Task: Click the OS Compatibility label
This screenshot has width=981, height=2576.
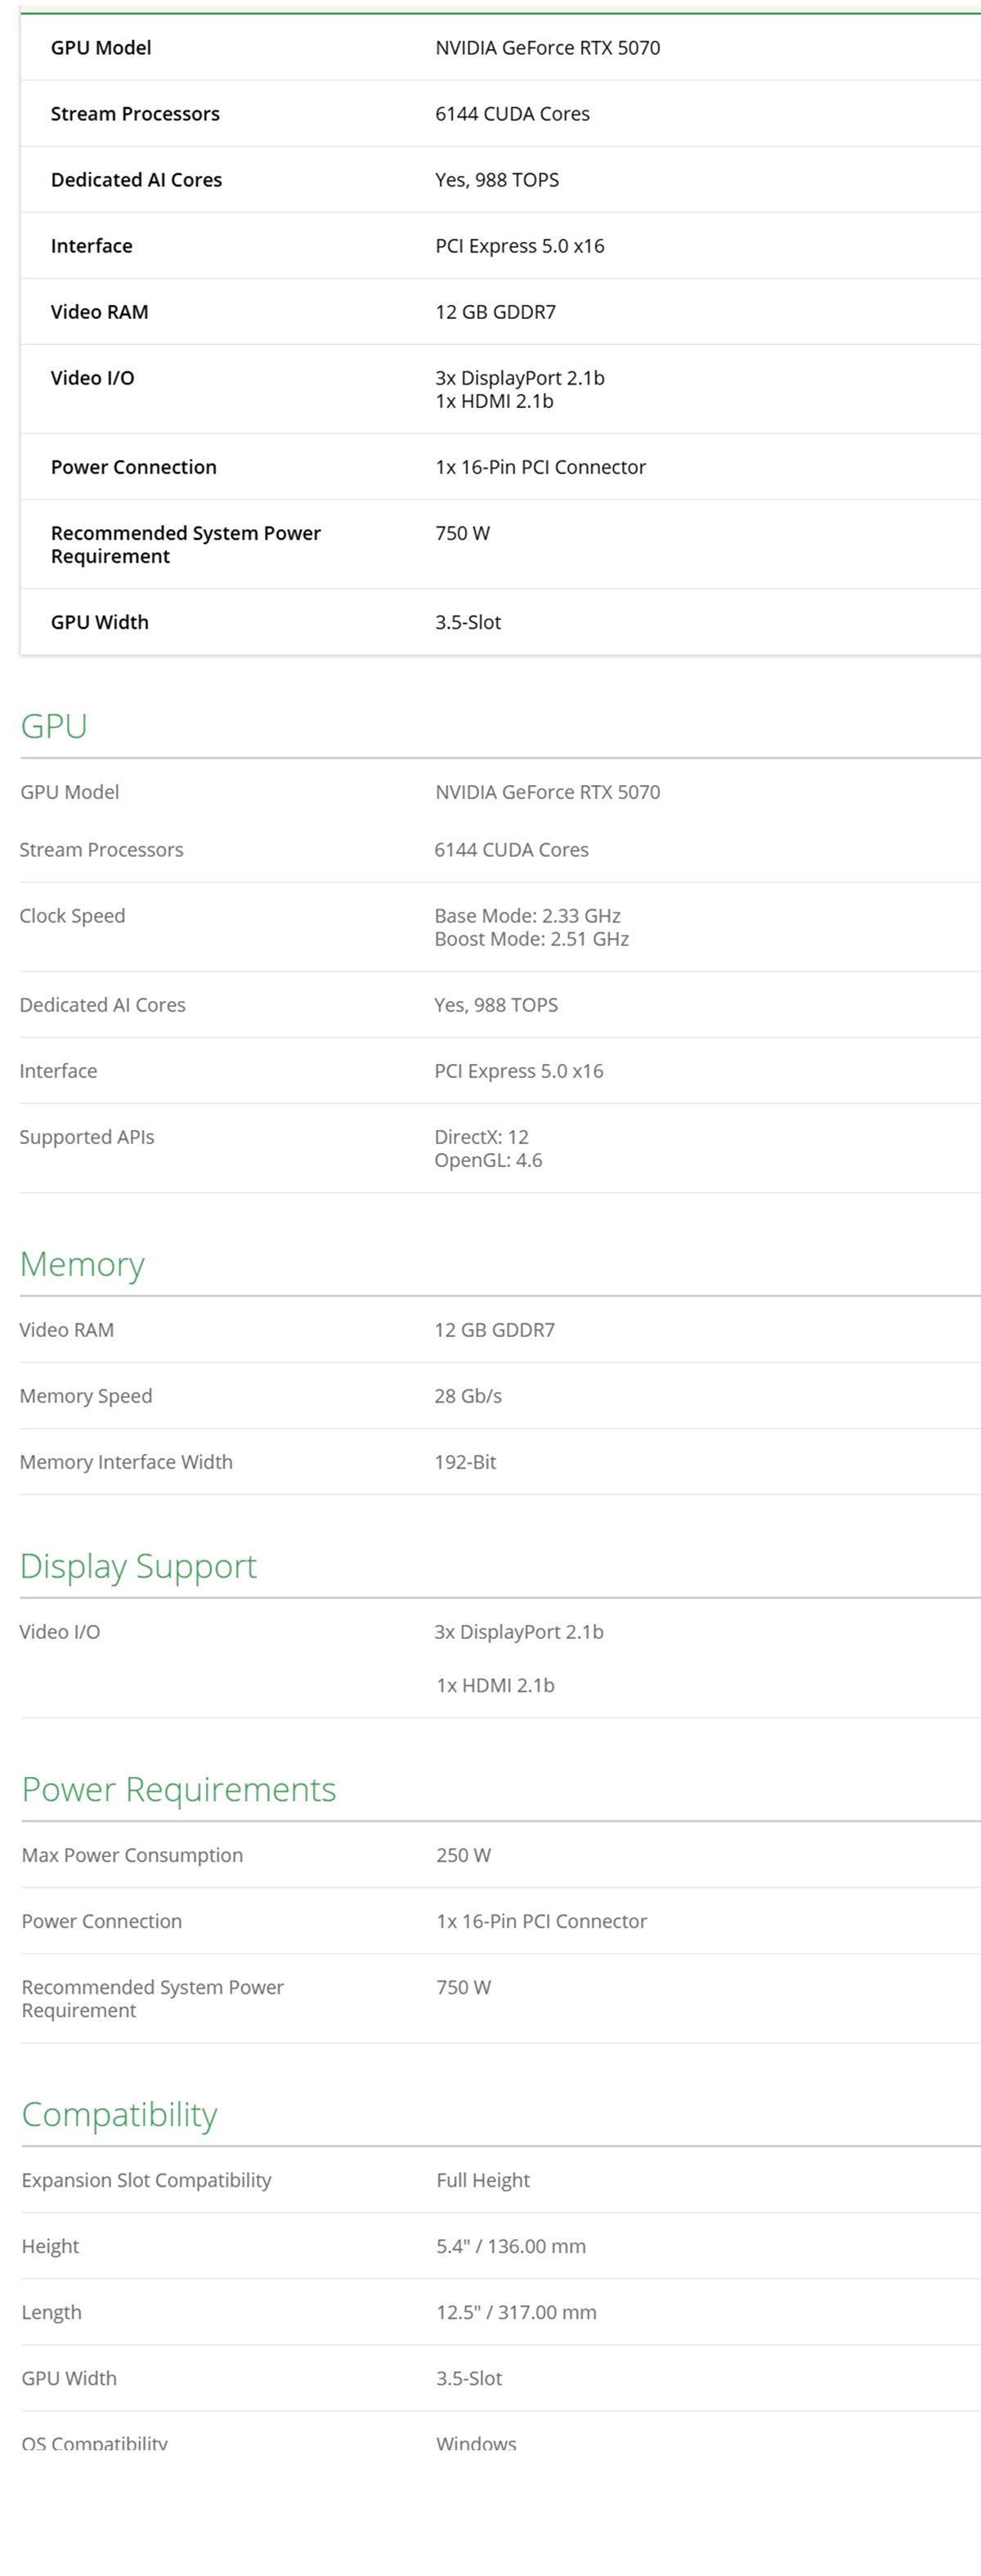Action: click(94, 2443)
